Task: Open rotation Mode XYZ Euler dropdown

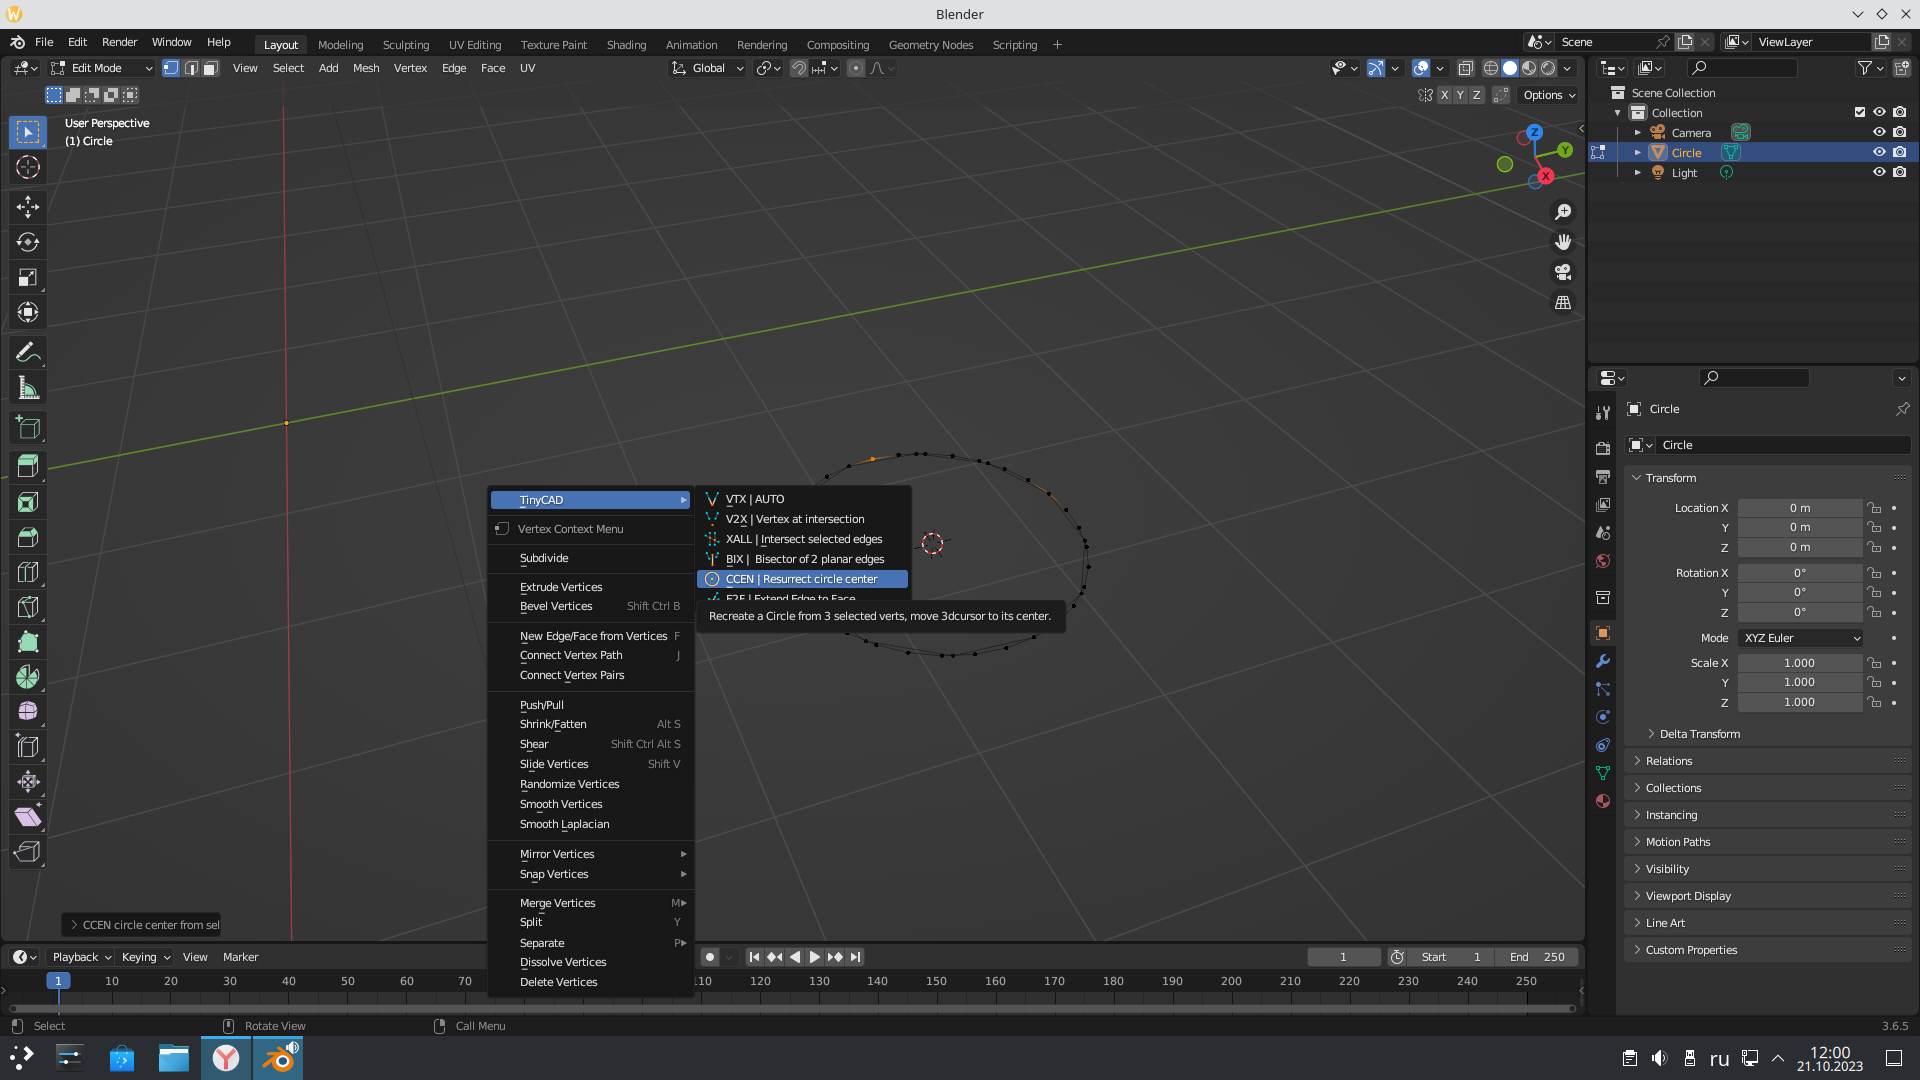Action: pyautogui.click(x=1800, y=638)
